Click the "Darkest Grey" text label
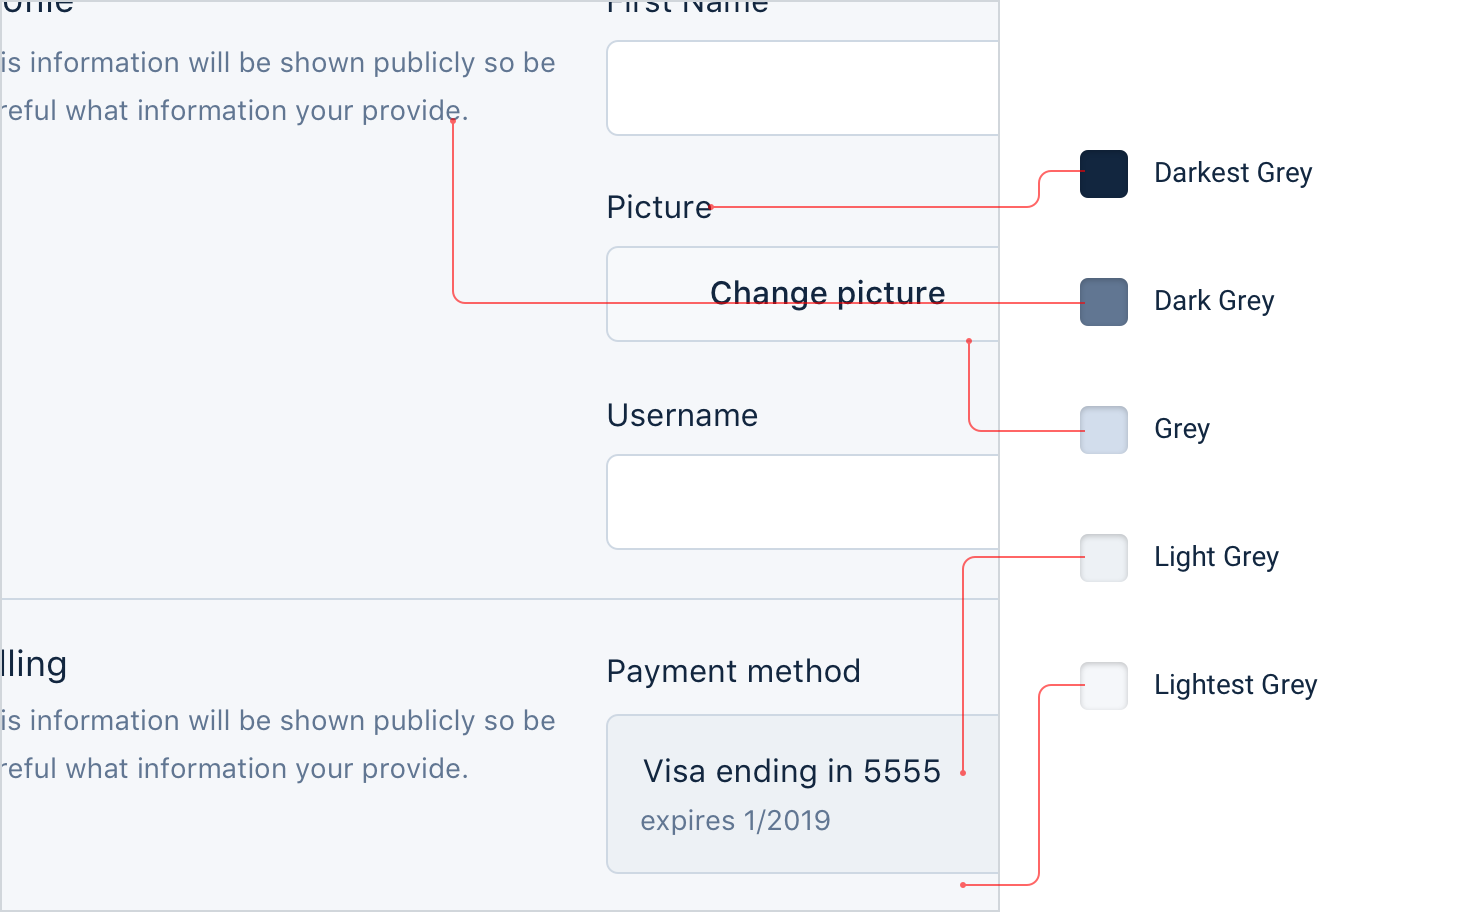 [1233, 173]
